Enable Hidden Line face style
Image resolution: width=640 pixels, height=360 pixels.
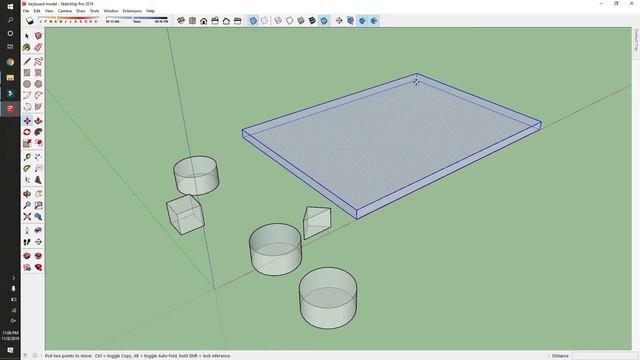(289, 21)
